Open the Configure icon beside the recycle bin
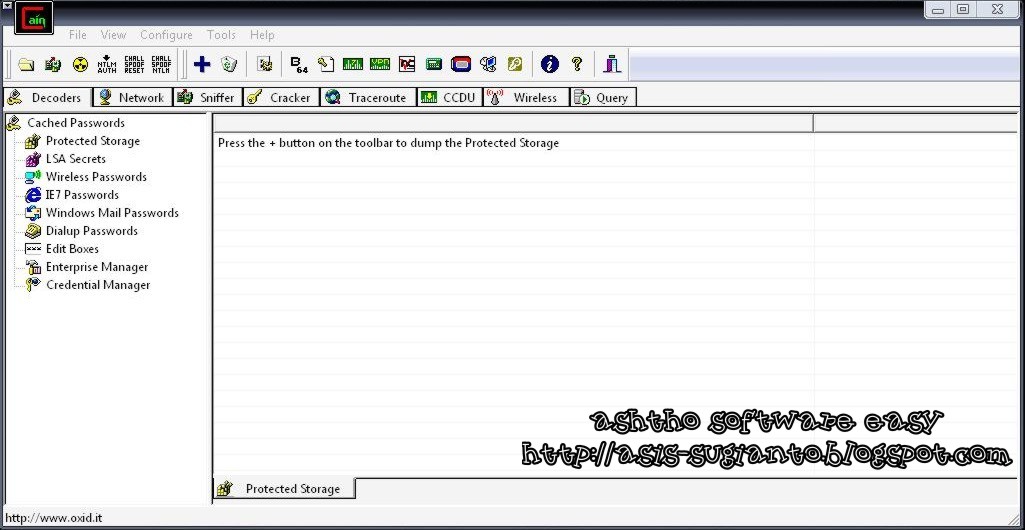This screenshot has height=530, width=1025. click(x=265, y=64)
